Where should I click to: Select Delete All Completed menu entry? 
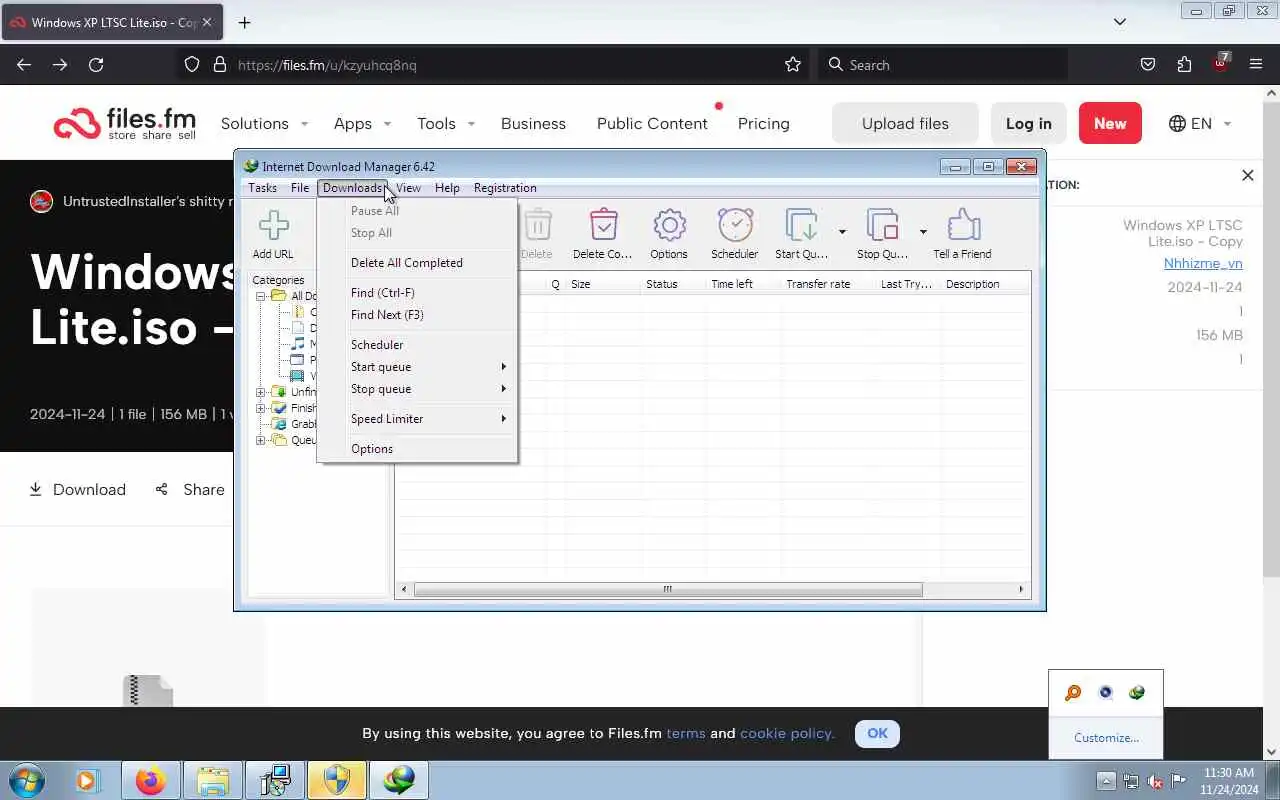(418, 263)
